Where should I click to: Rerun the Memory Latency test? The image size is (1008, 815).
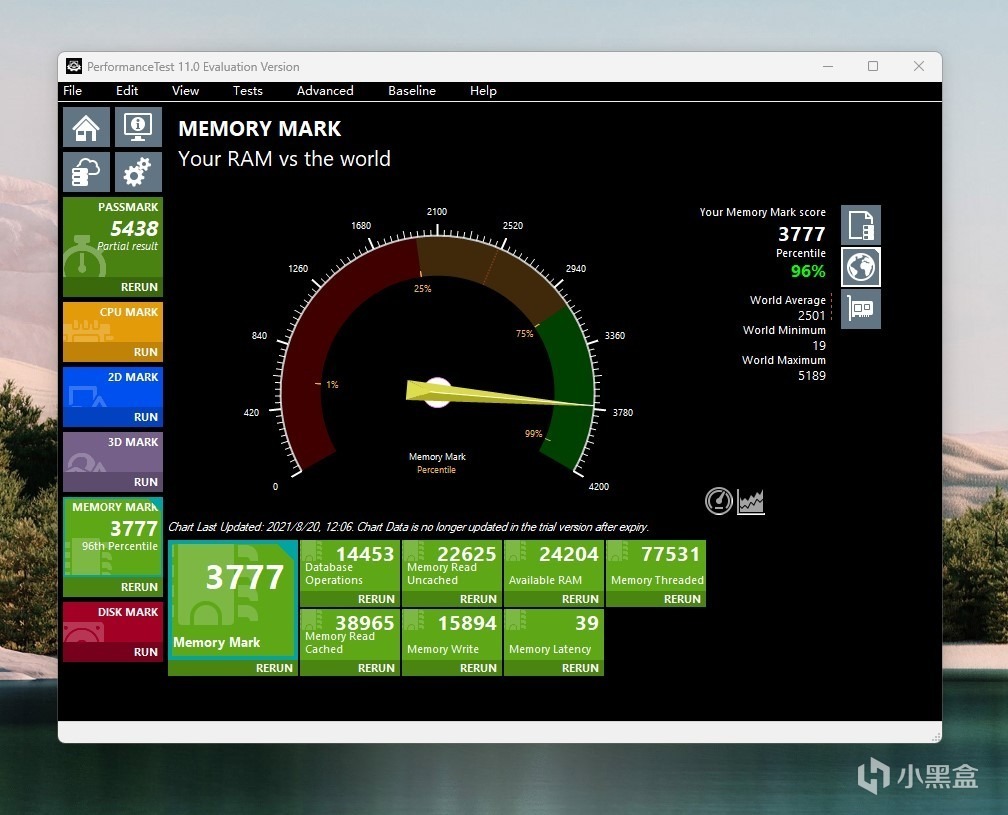(x=580, y=668)
